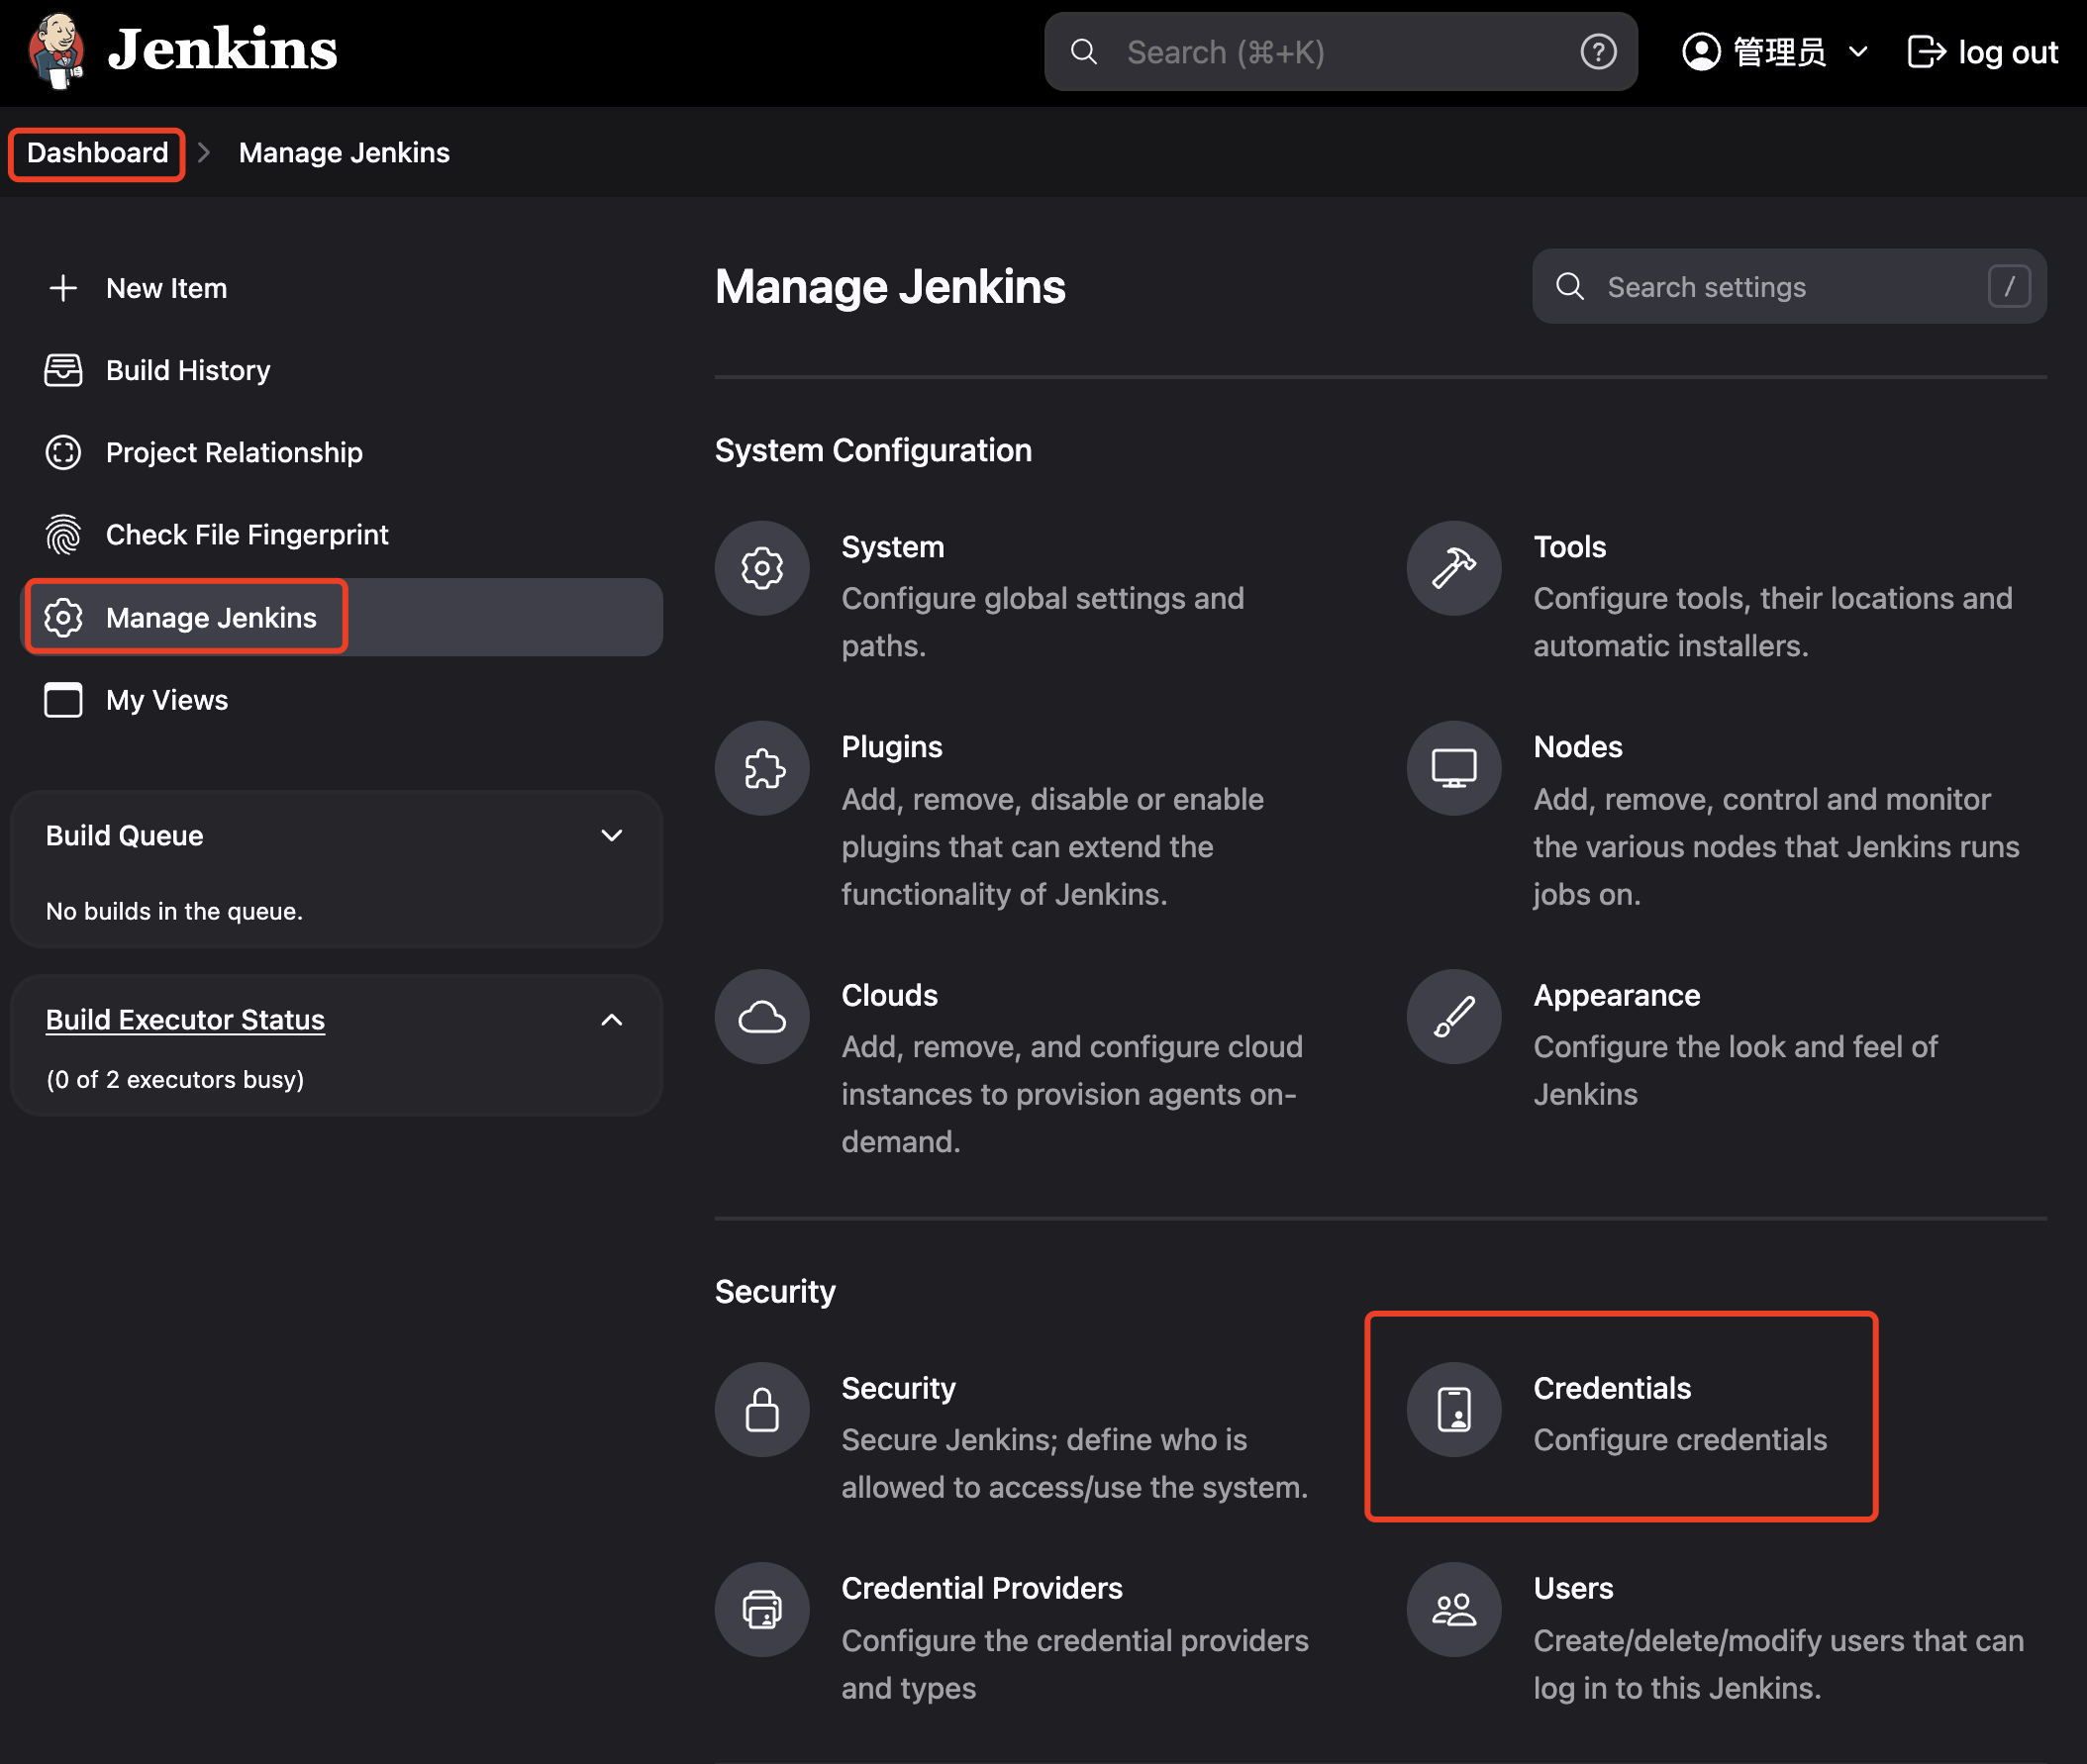Click the search help question mark icon
This screenshot has width=2087, height=1764.
click(1597, 52)
